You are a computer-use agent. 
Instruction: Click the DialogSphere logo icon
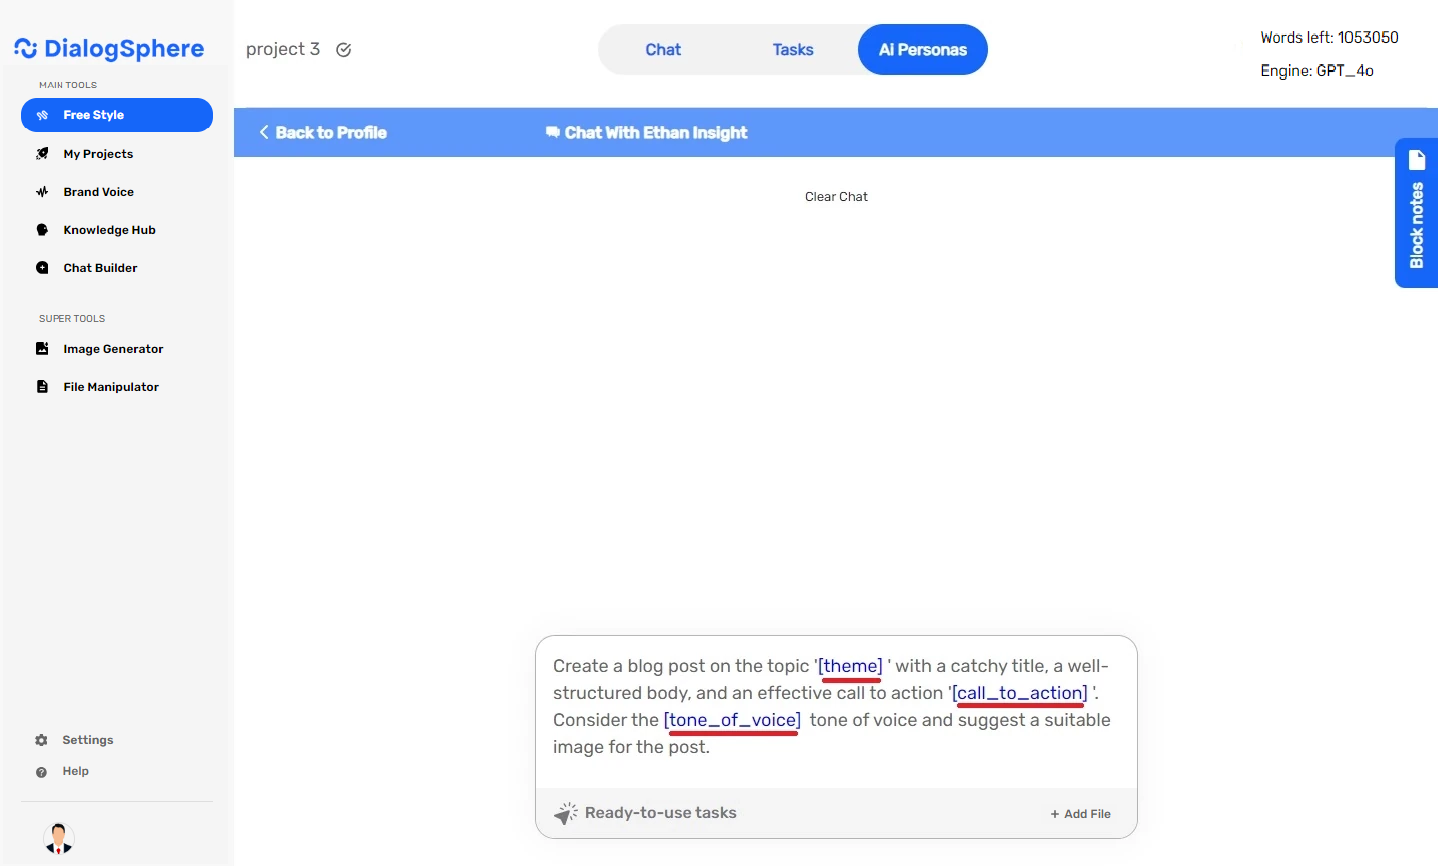click(26, 49)
